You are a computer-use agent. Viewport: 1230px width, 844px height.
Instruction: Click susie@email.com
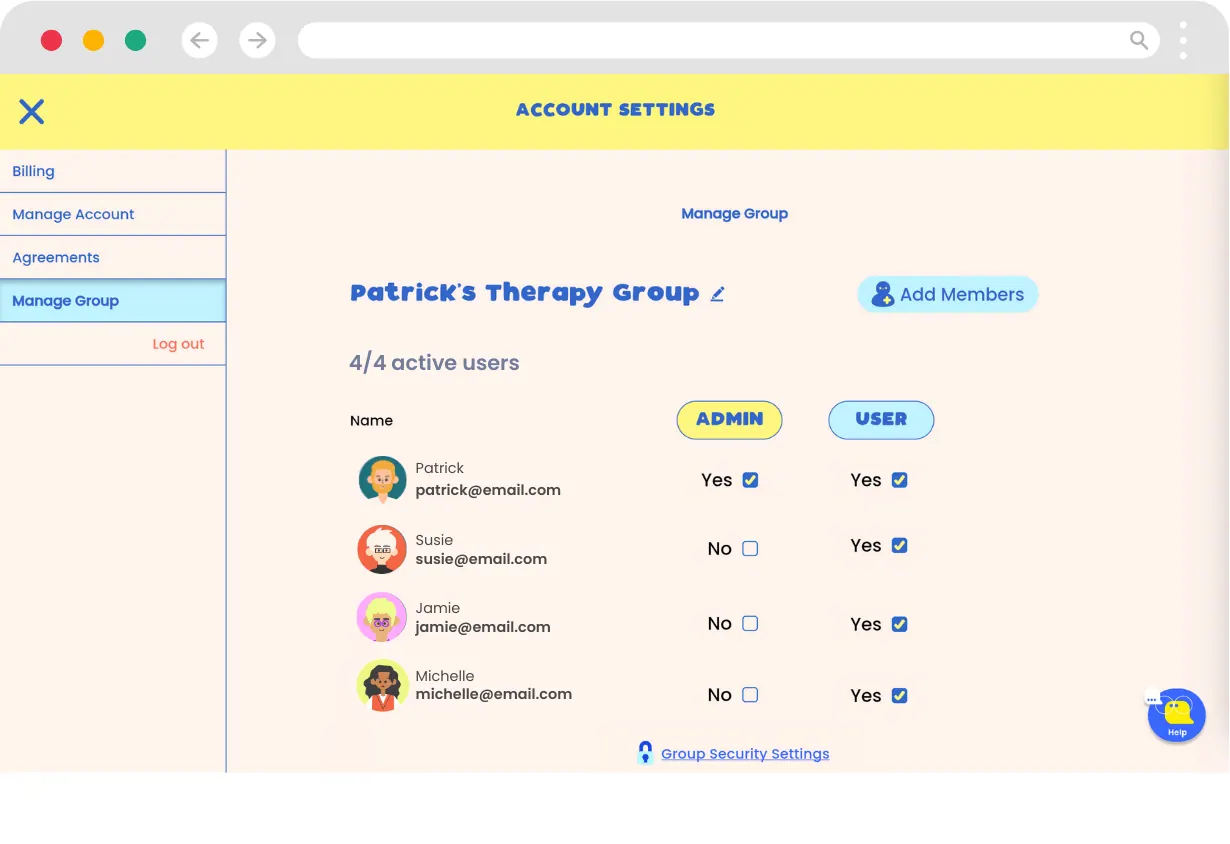481,559
